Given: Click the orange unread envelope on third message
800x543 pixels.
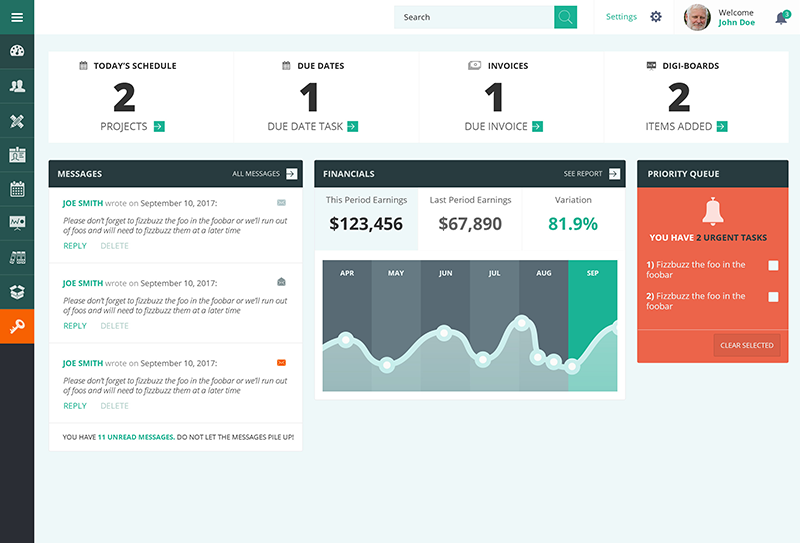Looking at the screenshot, I should click(x=281, y=362).
